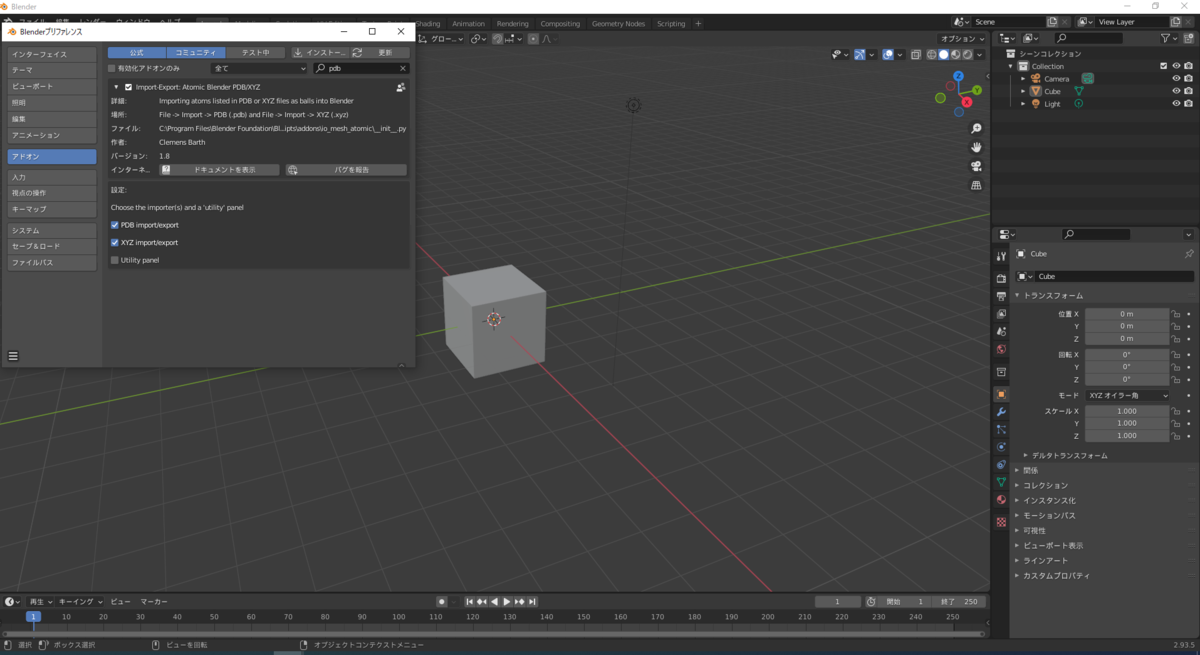Viewport: 1200px width, 655px height.
Task: Click the timeline play button
Action: click(x=506, y=602)
